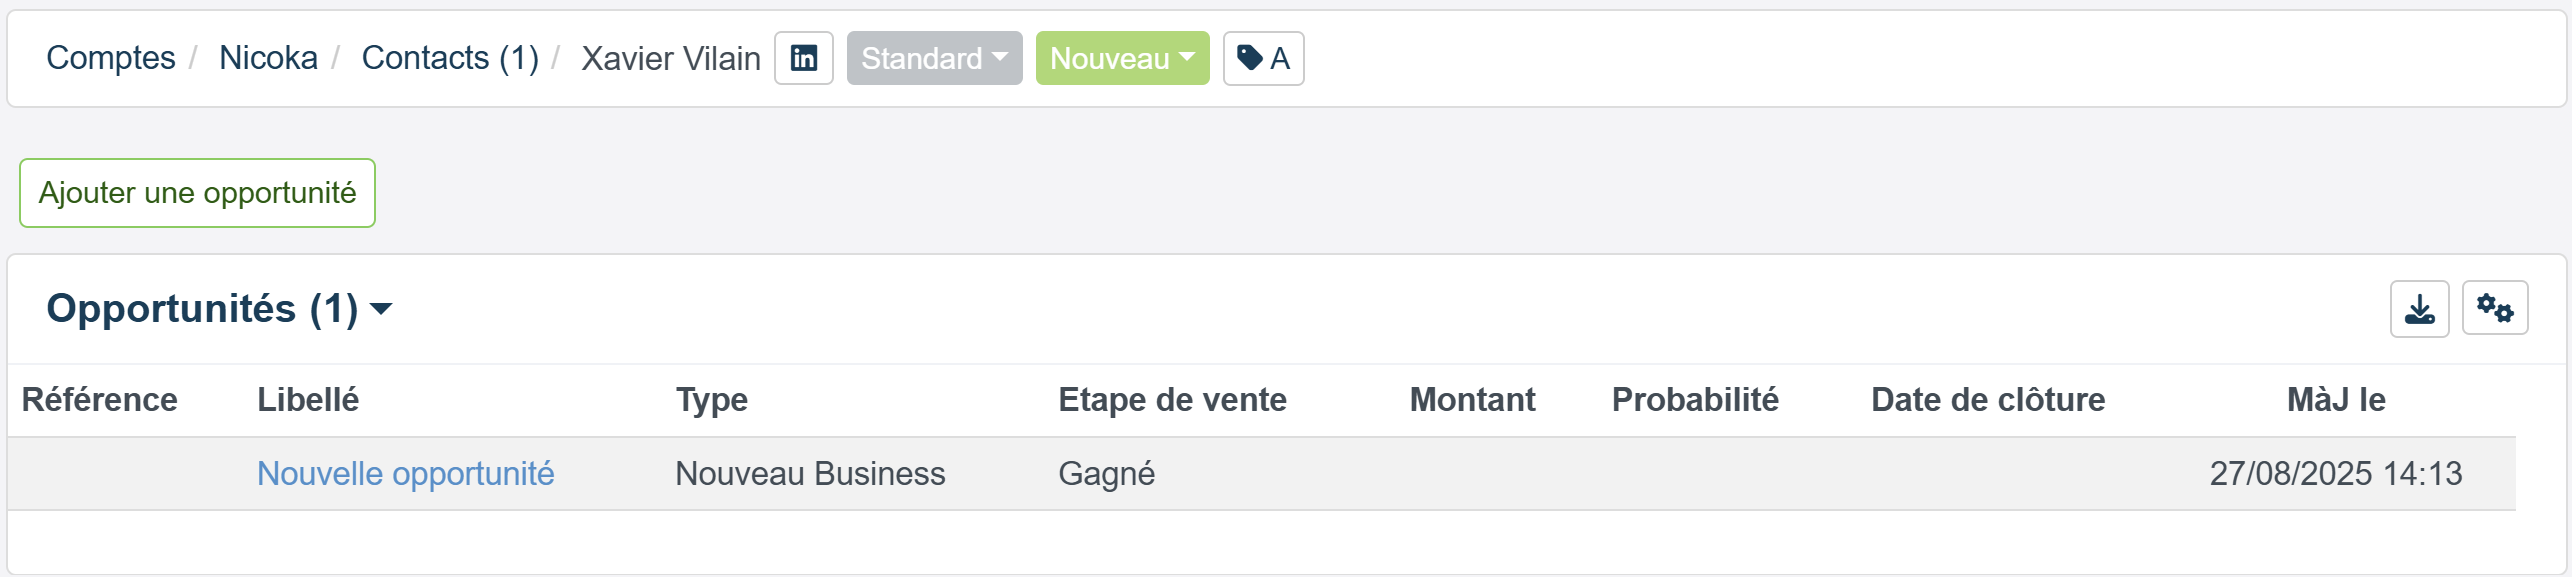Expand the Opportunités (1) caret
Viewport: 2572px width, 577px height.
pyautogui.click(x=381, y=309)
